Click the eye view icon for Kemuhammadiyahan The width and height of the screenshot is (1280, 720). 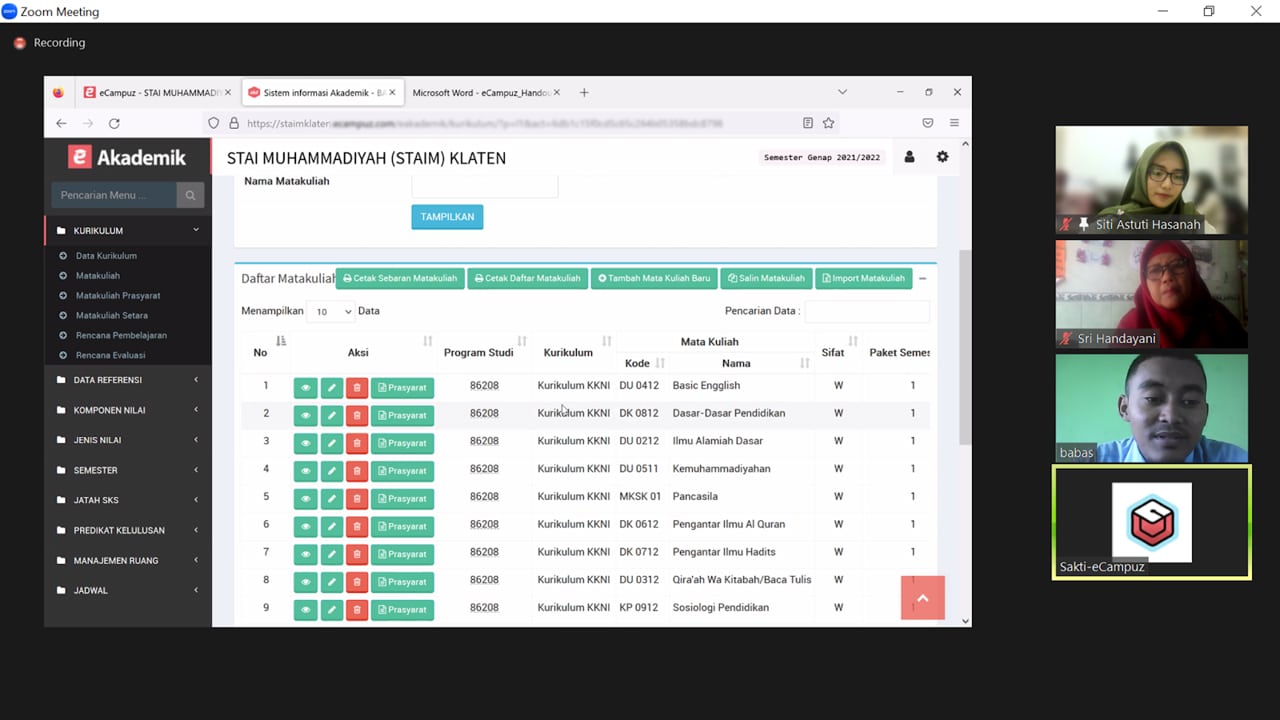point(305,471)
